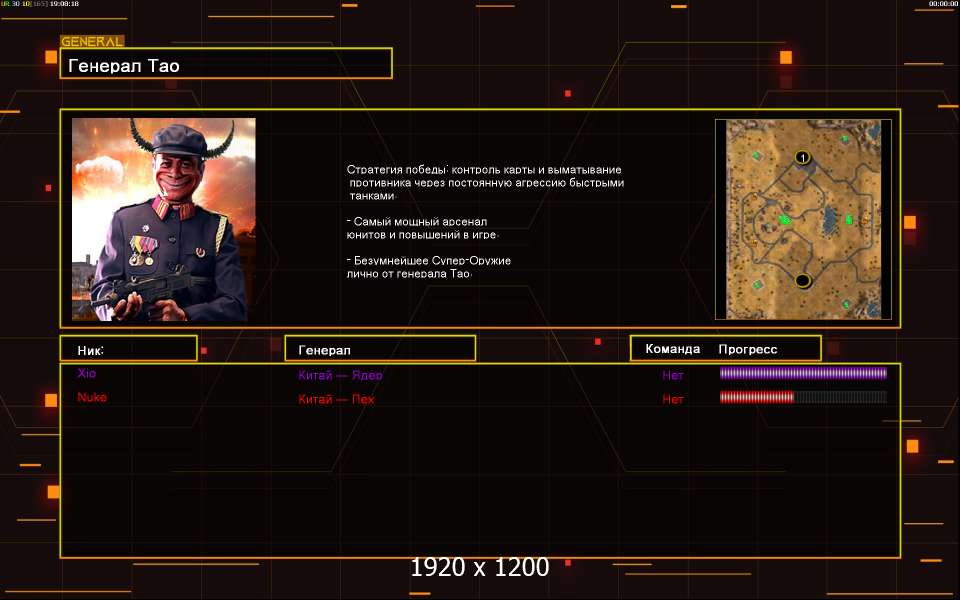
Task: Click the 'Команда' column header
Action: 672,349
